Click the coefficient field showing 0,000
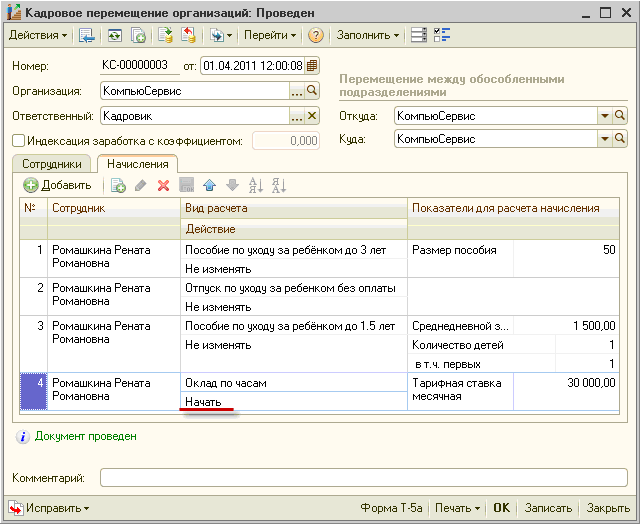Screen dimensions: 640x524 tap(286, 141)
